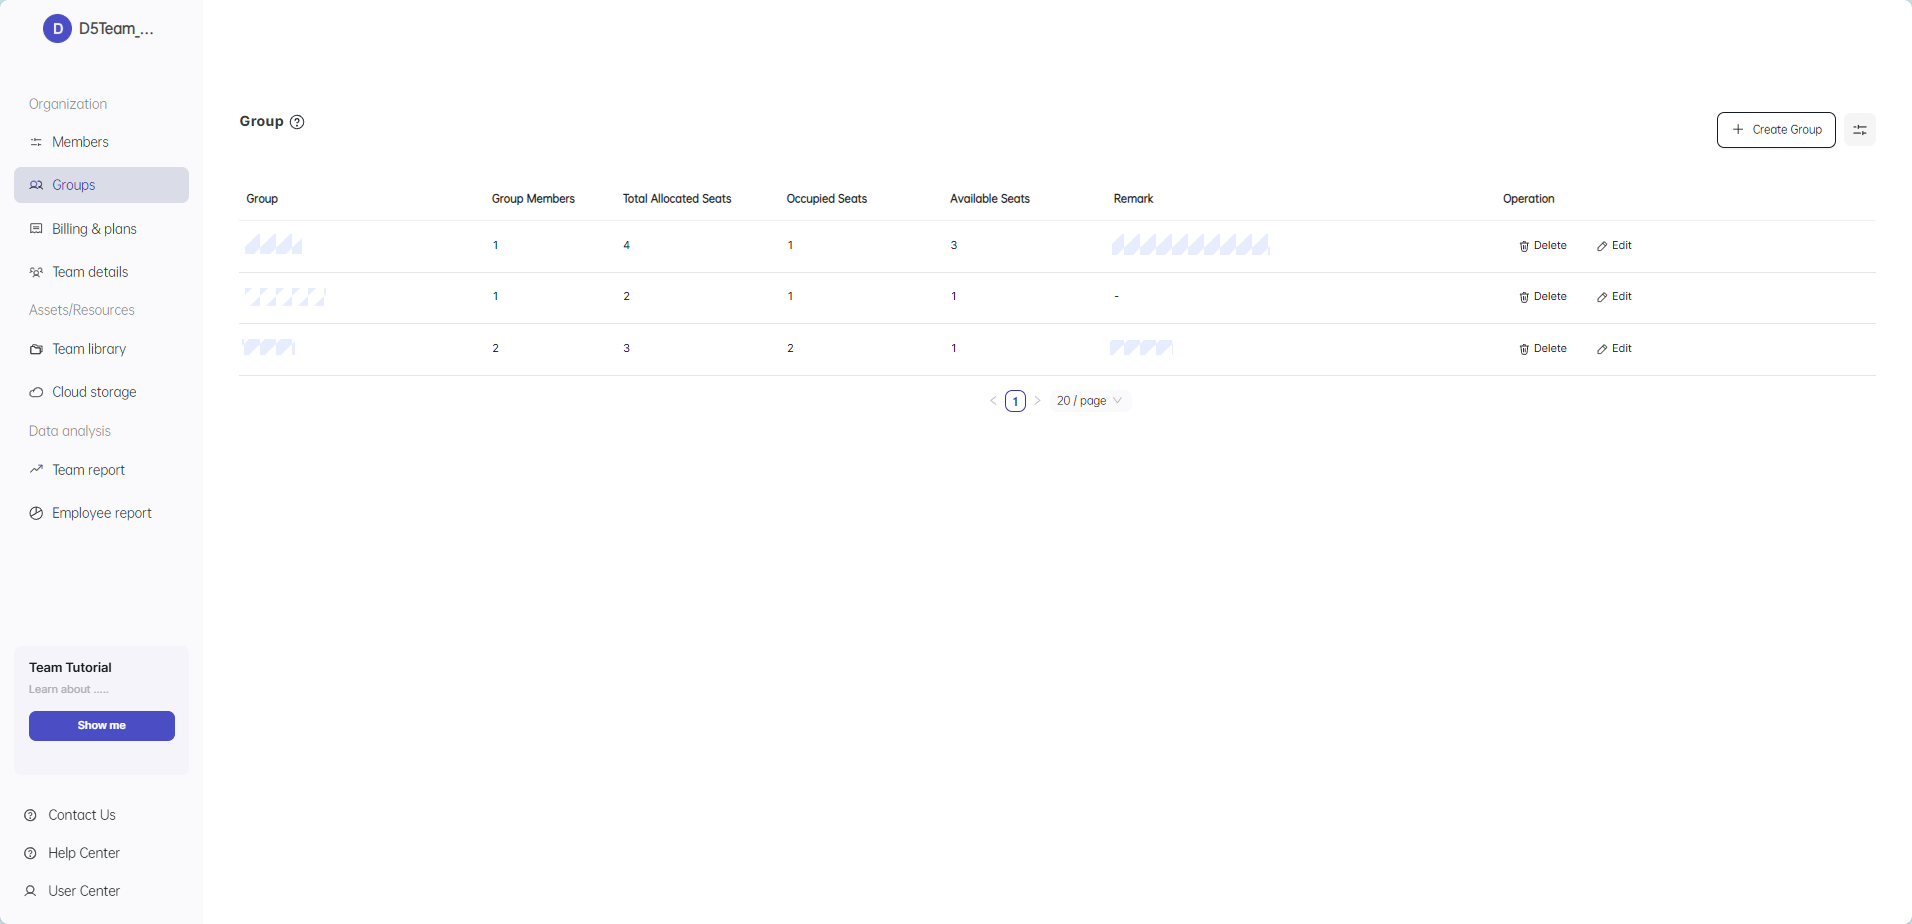Viewport: 1912px width, 924px height.
Task: Expand the 20 / page dropdown
Action: pyautogui.click(x=1089, y=401)
